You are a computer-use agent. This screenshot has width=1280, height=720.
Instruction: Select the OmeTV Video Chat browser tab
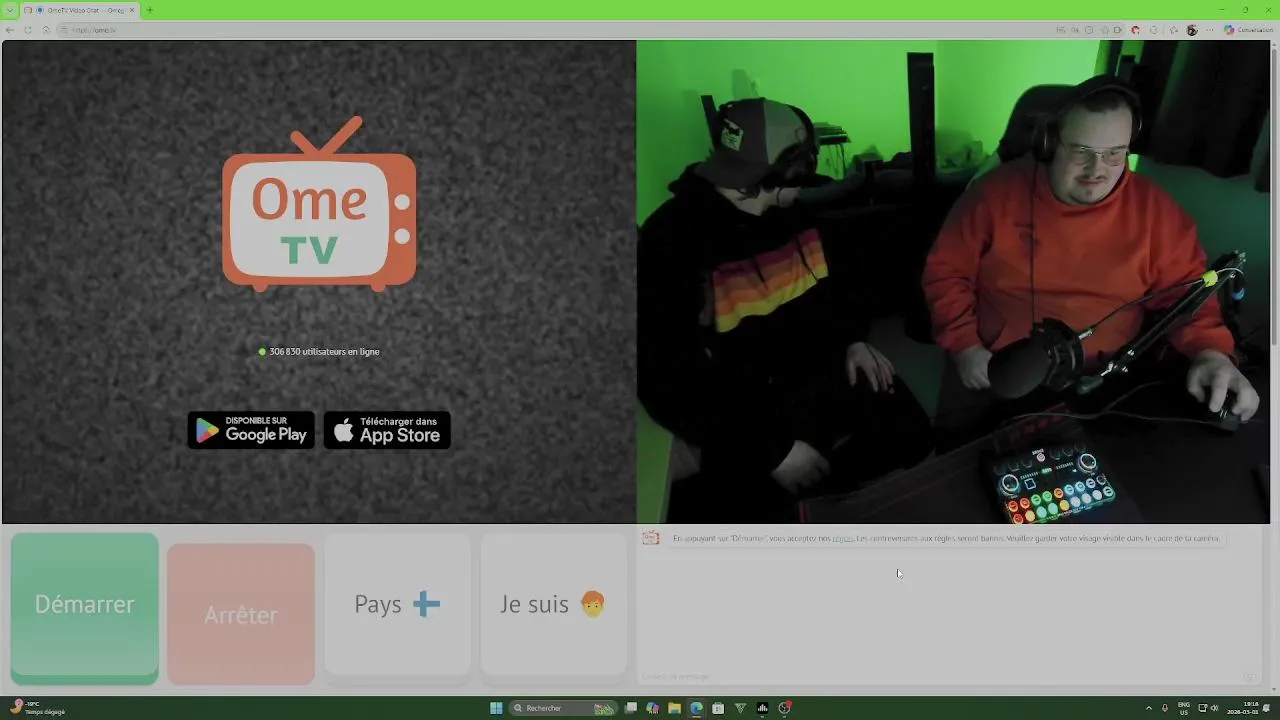click(80, 10)
